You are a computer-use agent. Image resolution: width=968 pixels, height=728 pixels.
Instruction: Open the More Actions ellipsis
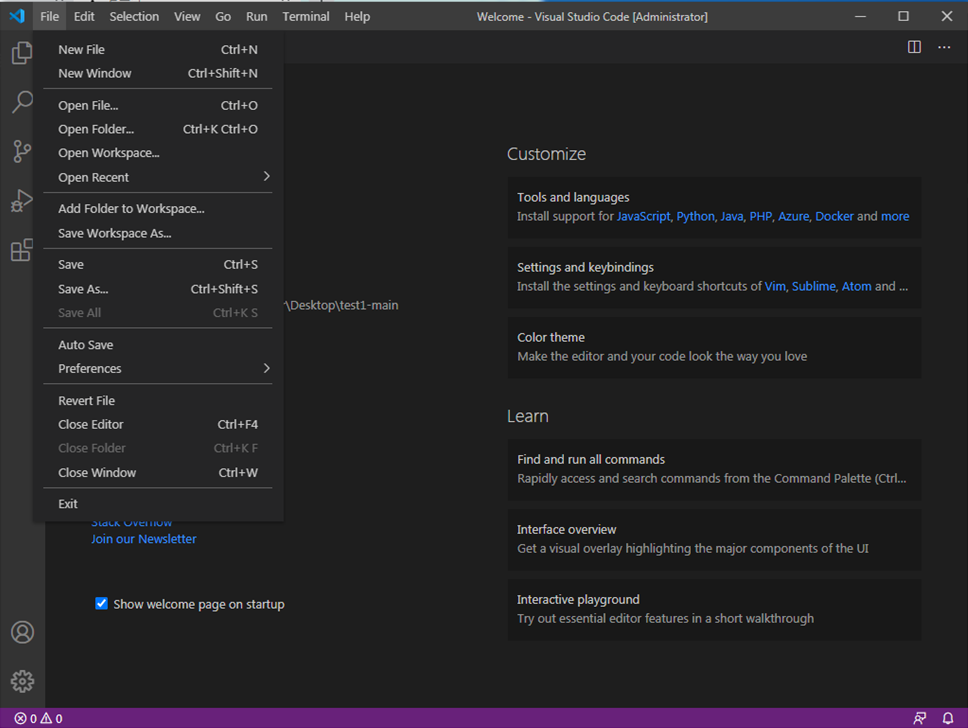click(x=944, y=47)
